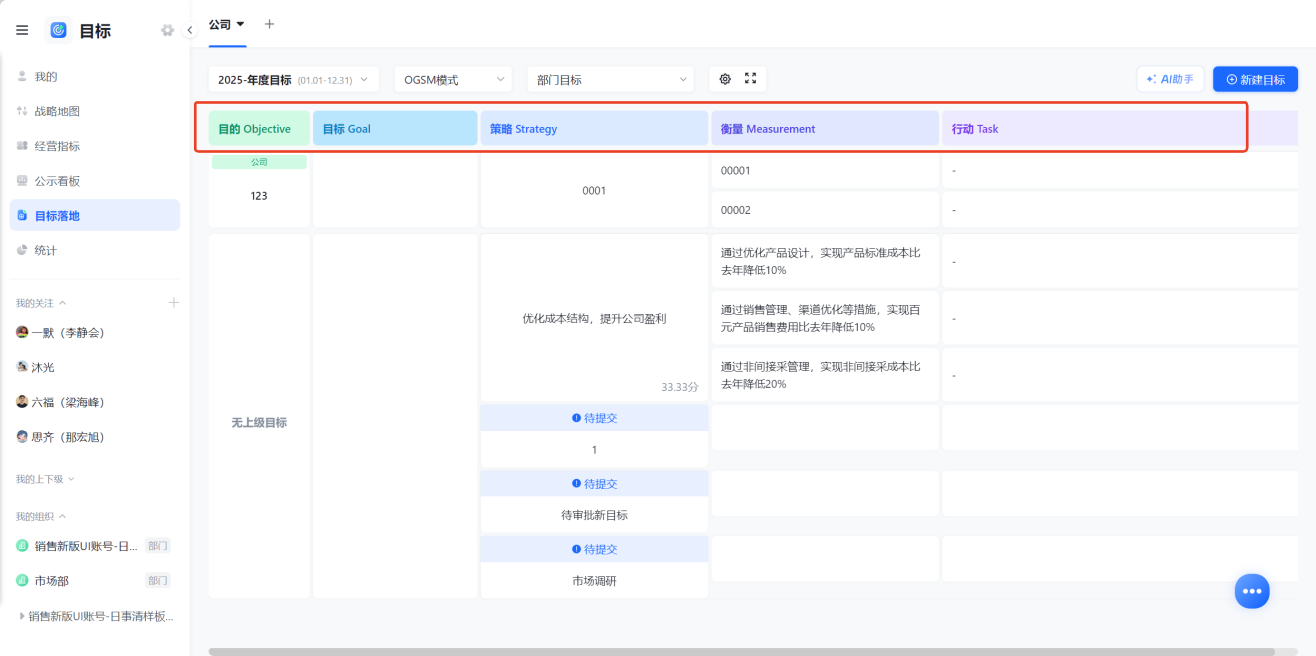Open the 2025-年度目标 period dropdown
The image size is (1316, 656).
294,79
